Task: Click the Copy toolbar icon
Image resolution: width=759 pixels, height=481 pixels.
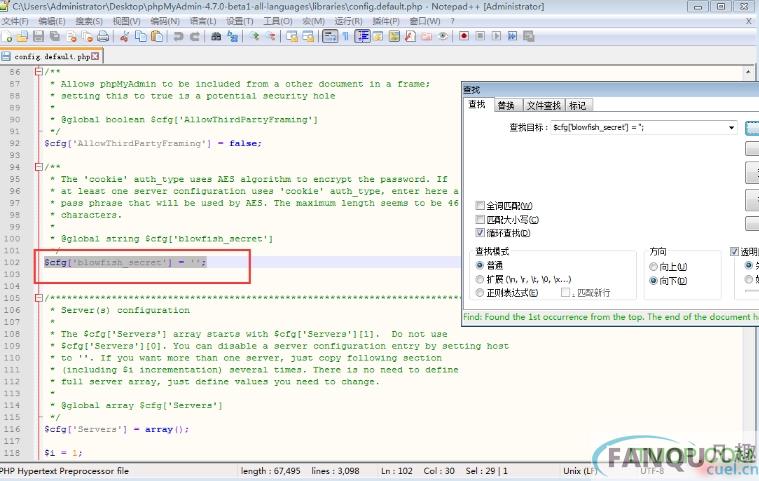Action: (141, 36)
